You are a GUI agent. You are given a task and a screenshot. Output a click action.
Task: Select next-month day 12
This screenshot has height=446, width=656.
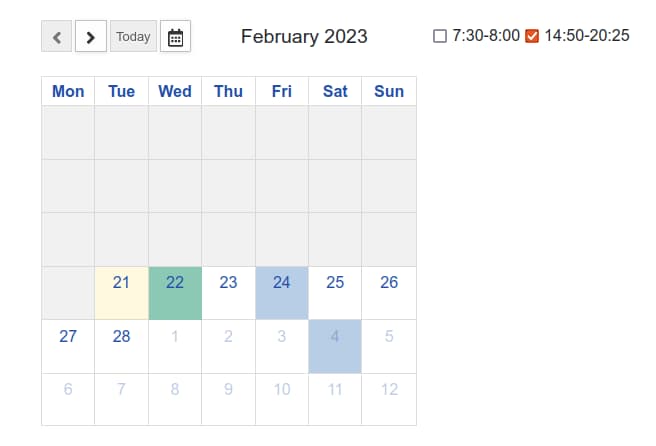tap(389, 399)
